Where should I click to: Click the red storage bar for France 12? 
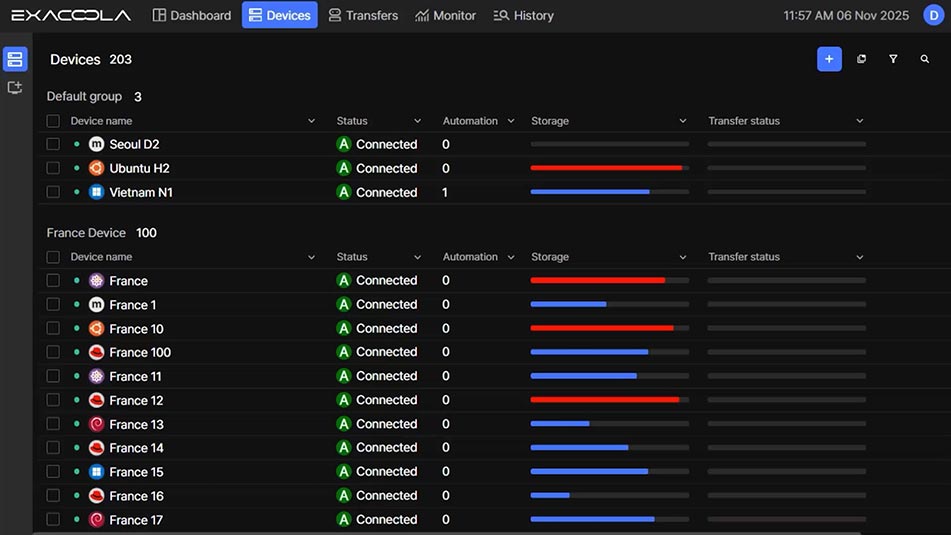pos(604,400)
